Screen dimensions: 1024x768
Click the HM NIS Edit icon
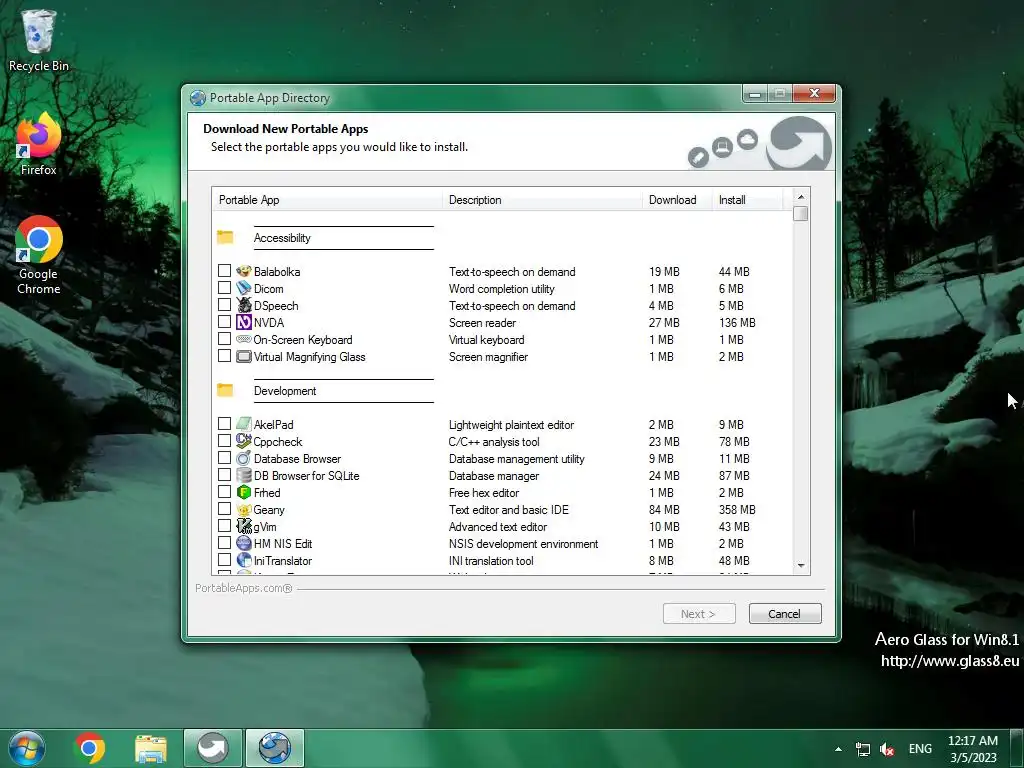pyautogui.click(x=244, y=543)
